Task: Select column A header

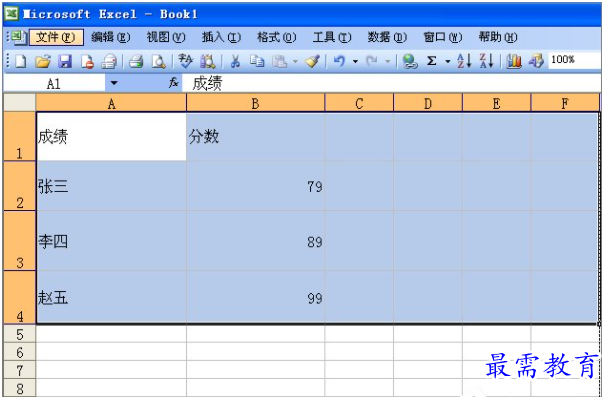Action: point(111,103)
